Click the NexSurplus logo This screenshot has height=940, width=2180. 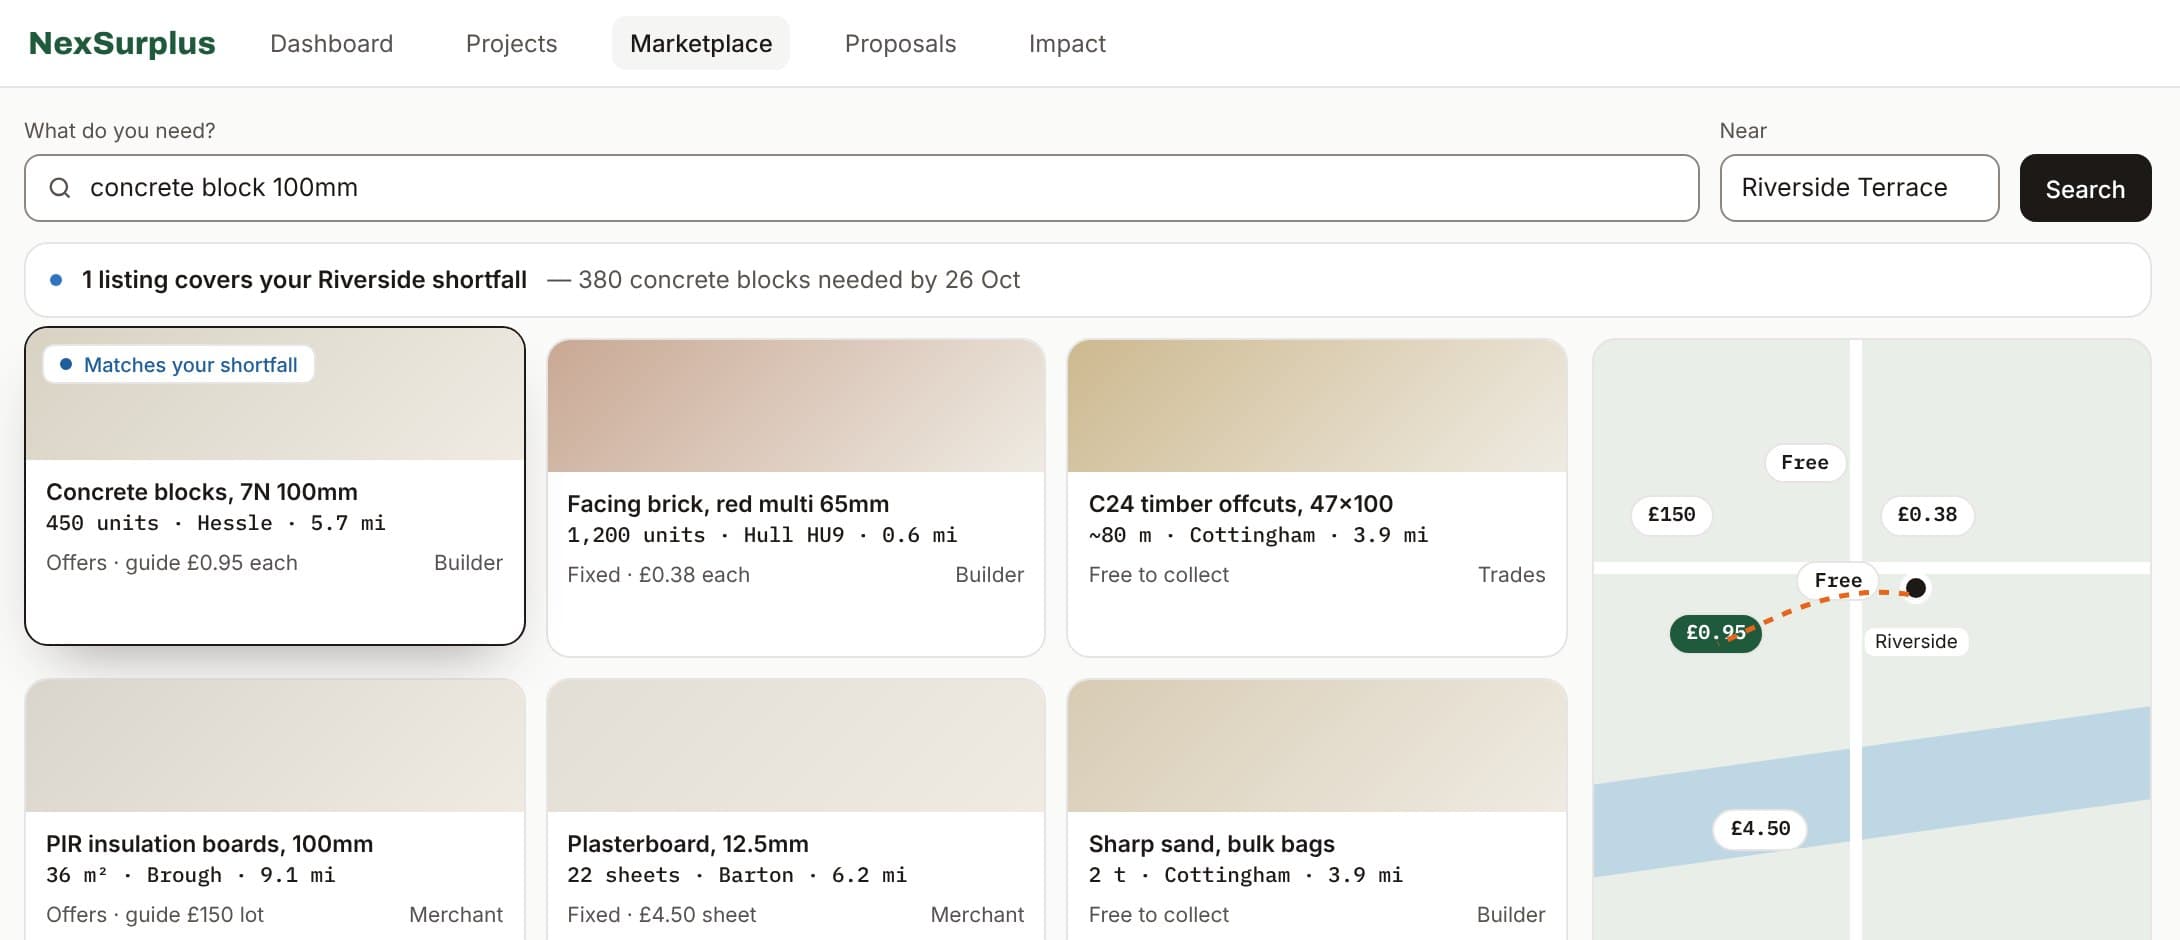tap(122, 43)
